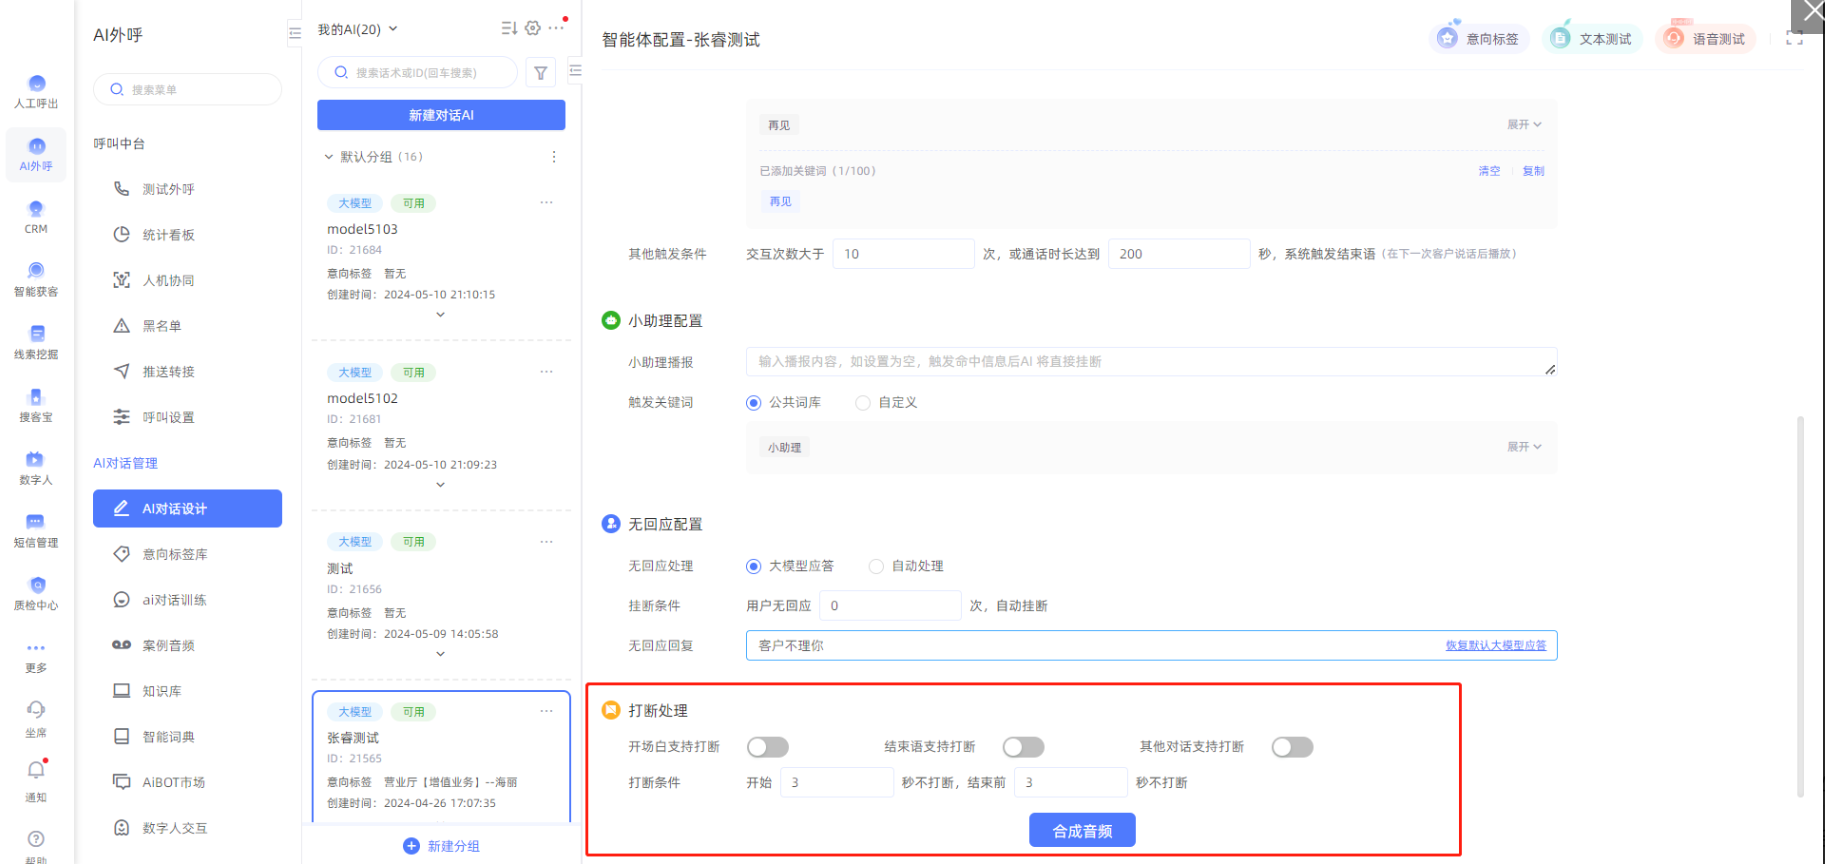Viewport: 1825px width, 864px height.
Task: Collapse the 默认分组 group
Action: pos(328,157)
